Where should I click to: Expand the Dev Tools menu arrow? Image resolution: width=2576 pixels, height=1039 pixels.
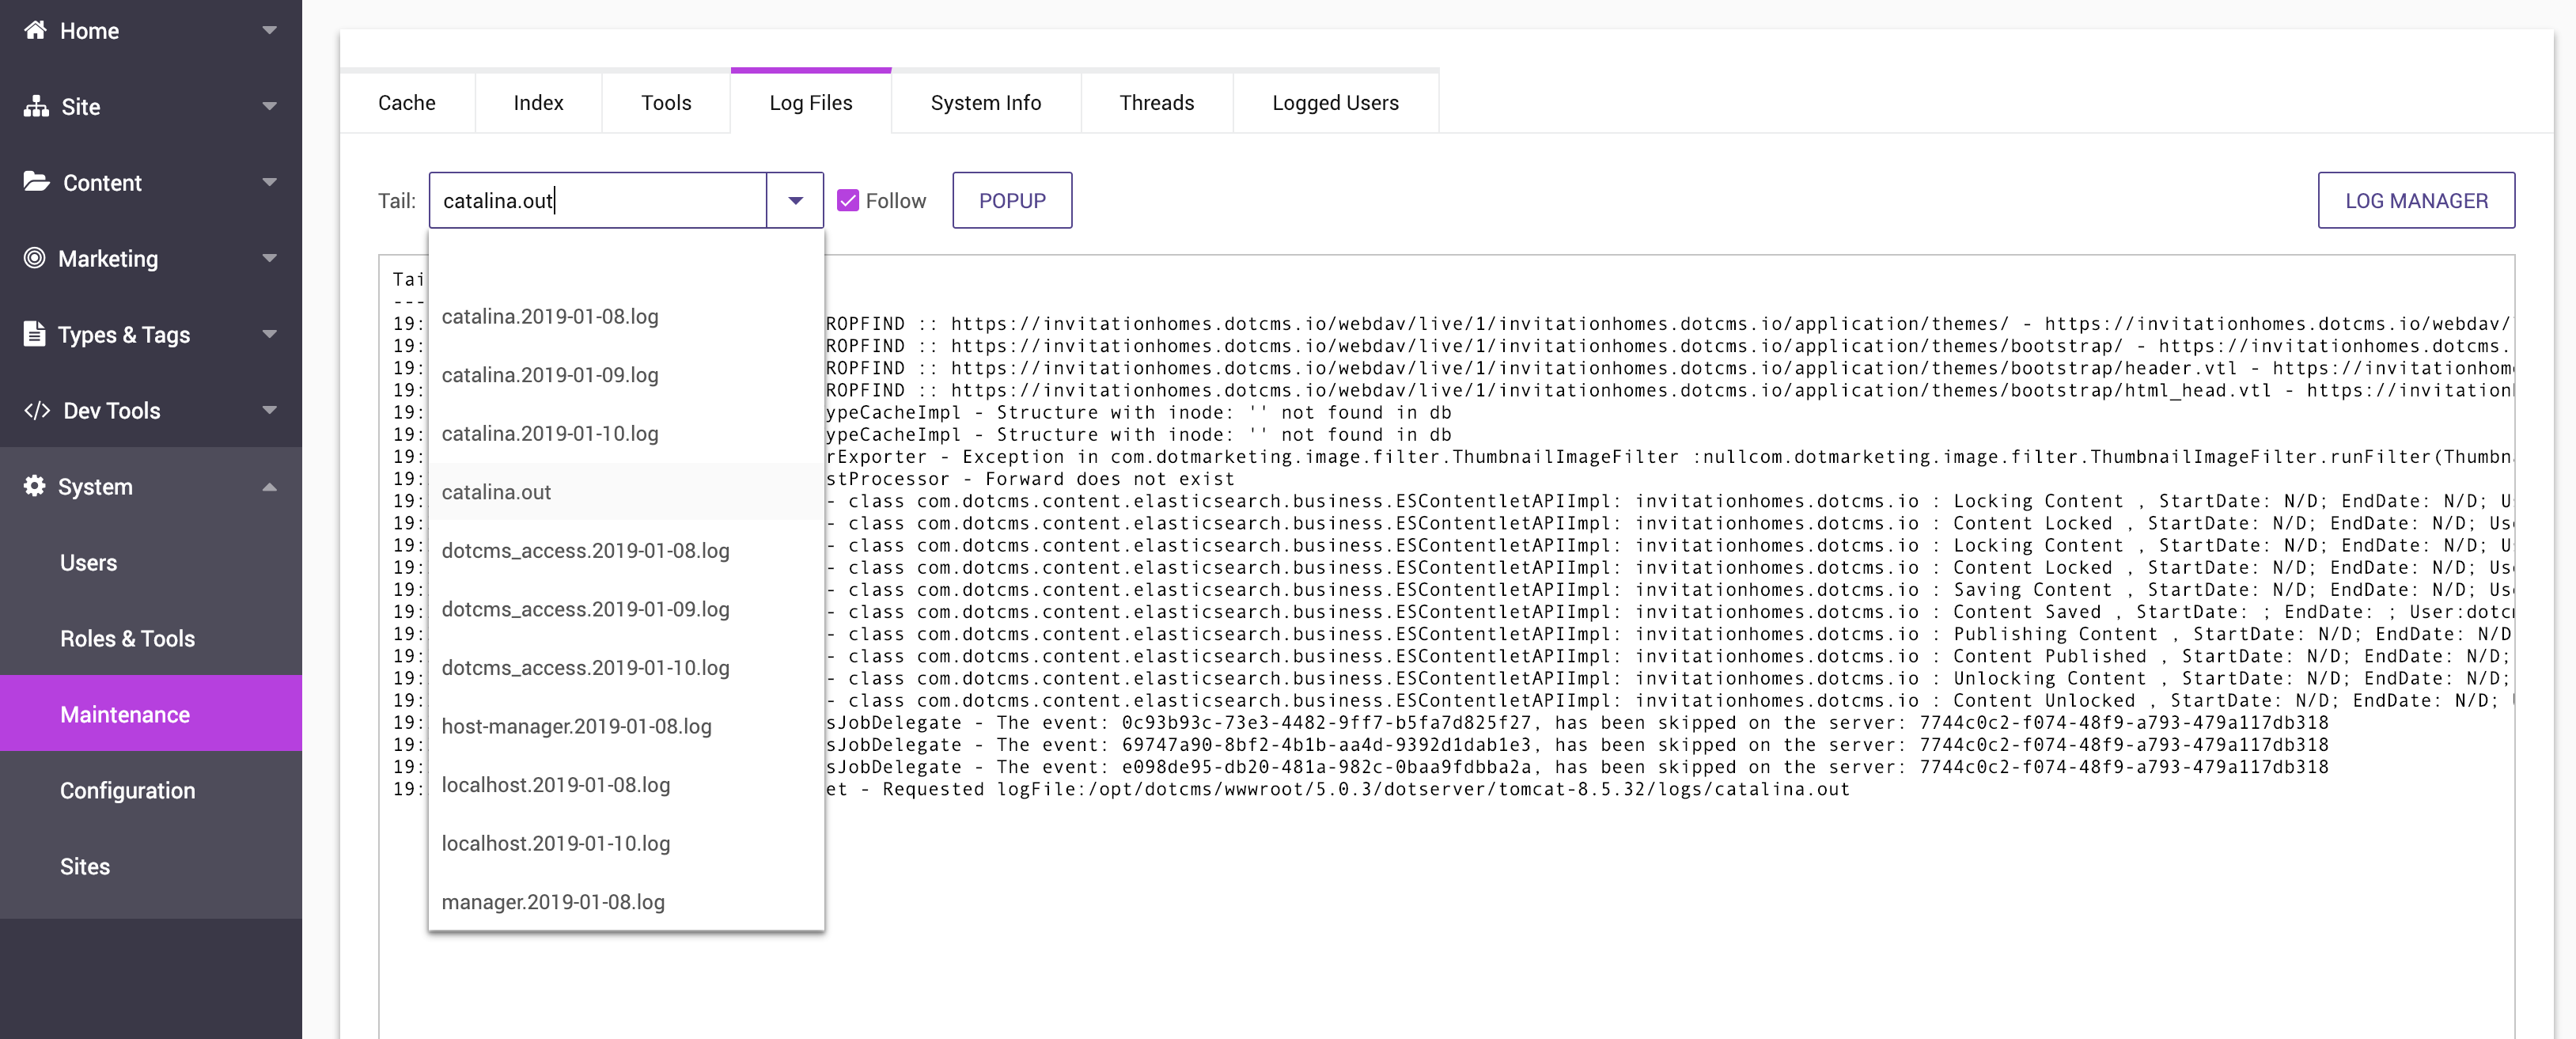click(x=269, y=410)
